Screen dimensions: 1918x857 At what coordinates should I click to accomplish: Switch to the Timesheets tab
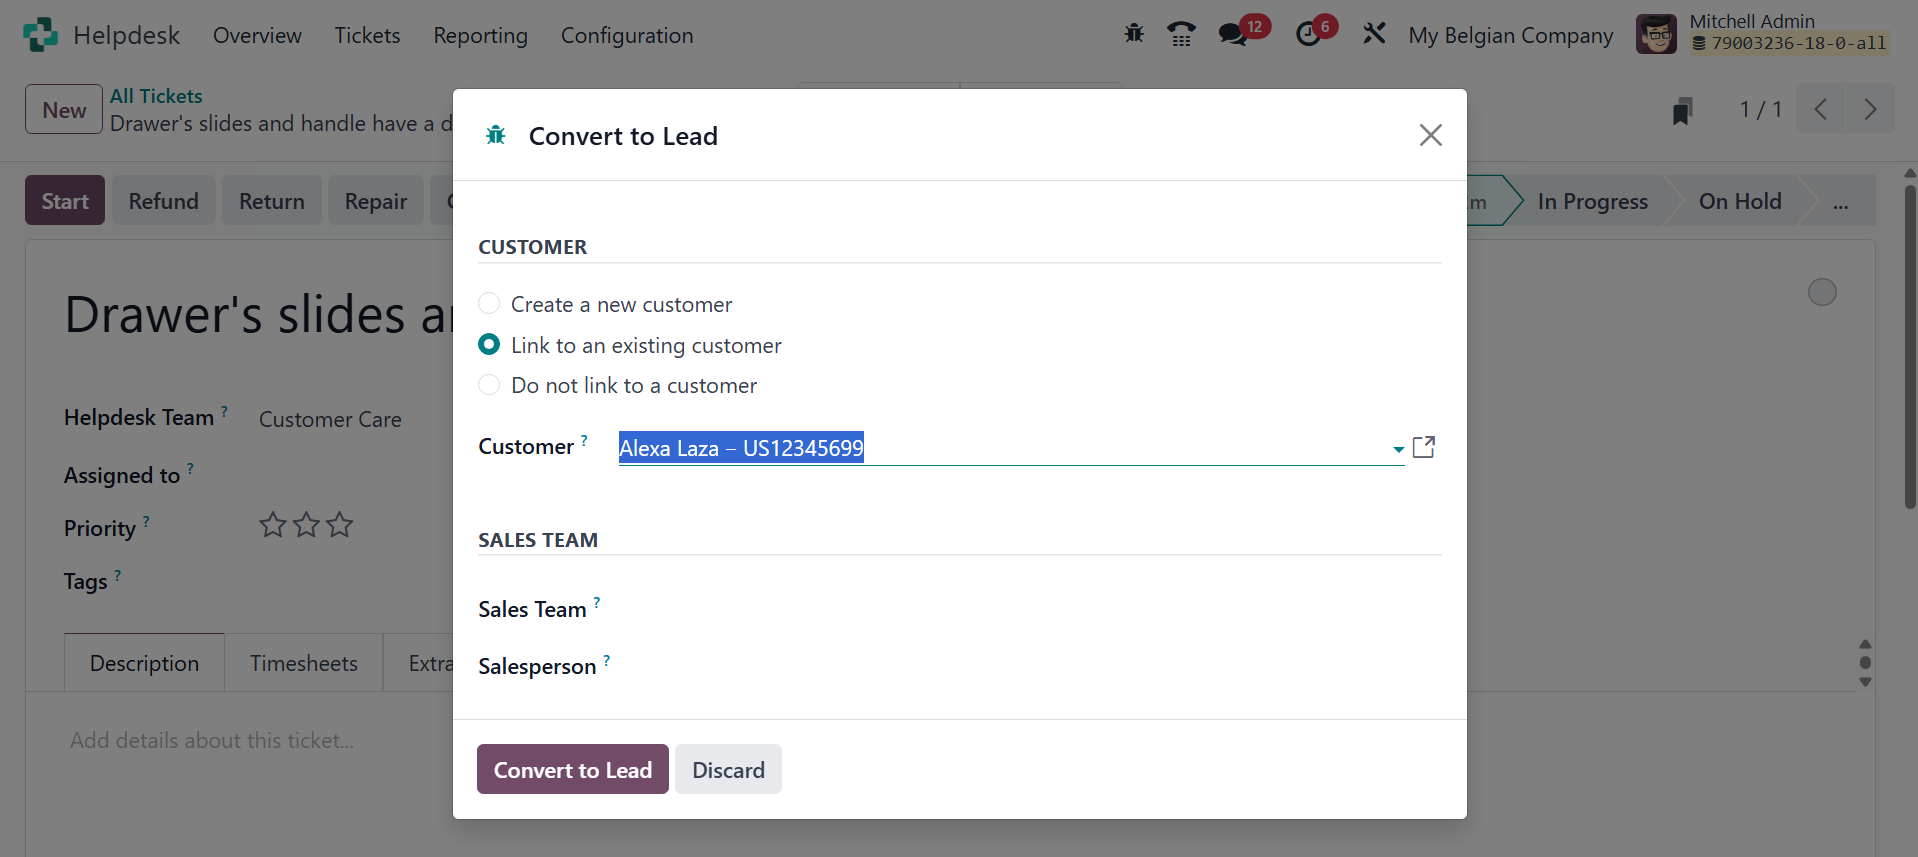click(303, 663)
